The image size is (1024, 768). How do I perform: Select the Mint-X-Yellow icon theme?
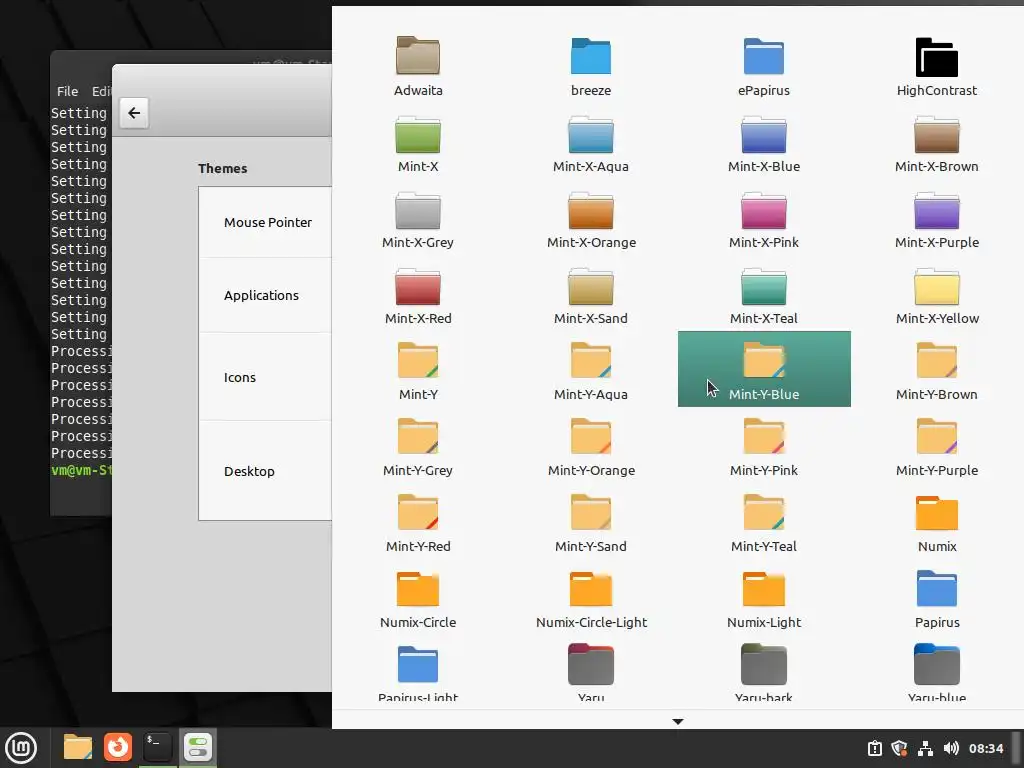point(937,294)
